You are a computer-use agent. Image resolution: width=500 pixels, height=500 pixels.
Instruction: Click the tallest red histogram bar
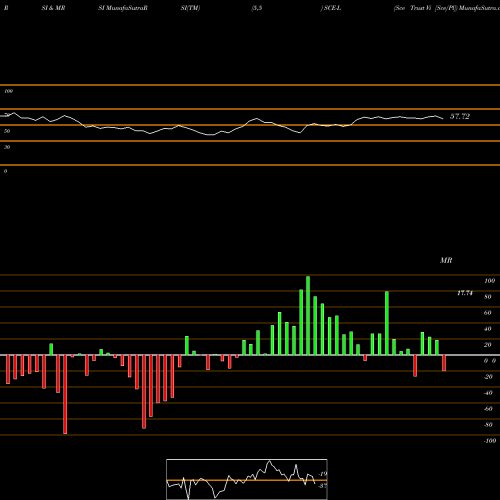pos(65,394)
